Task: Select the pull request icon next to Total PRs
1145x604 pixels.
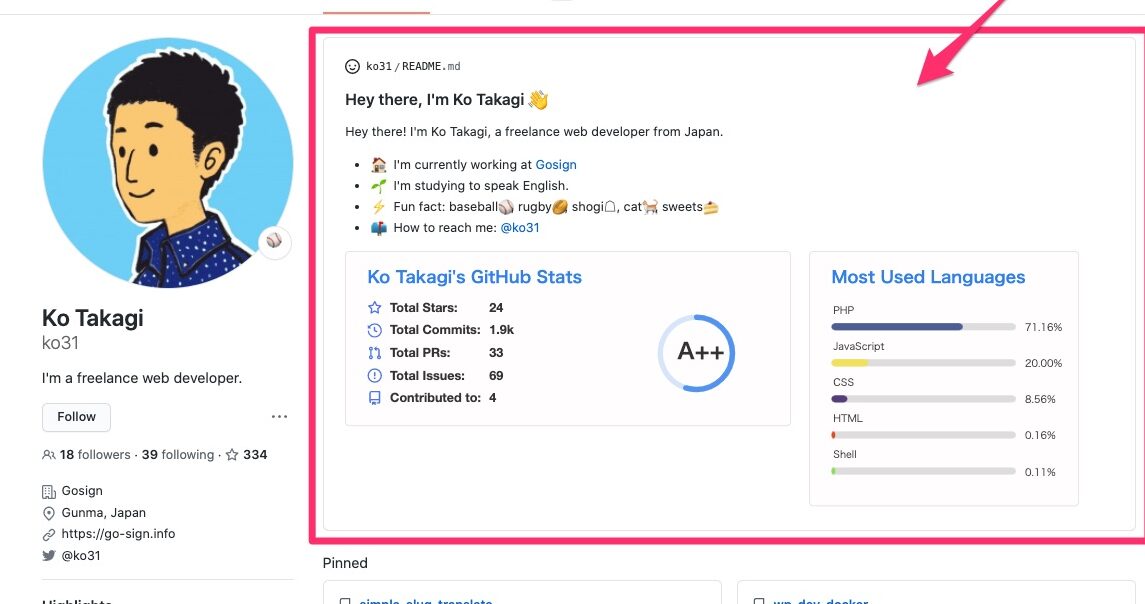Action: (x=374, y=352)
